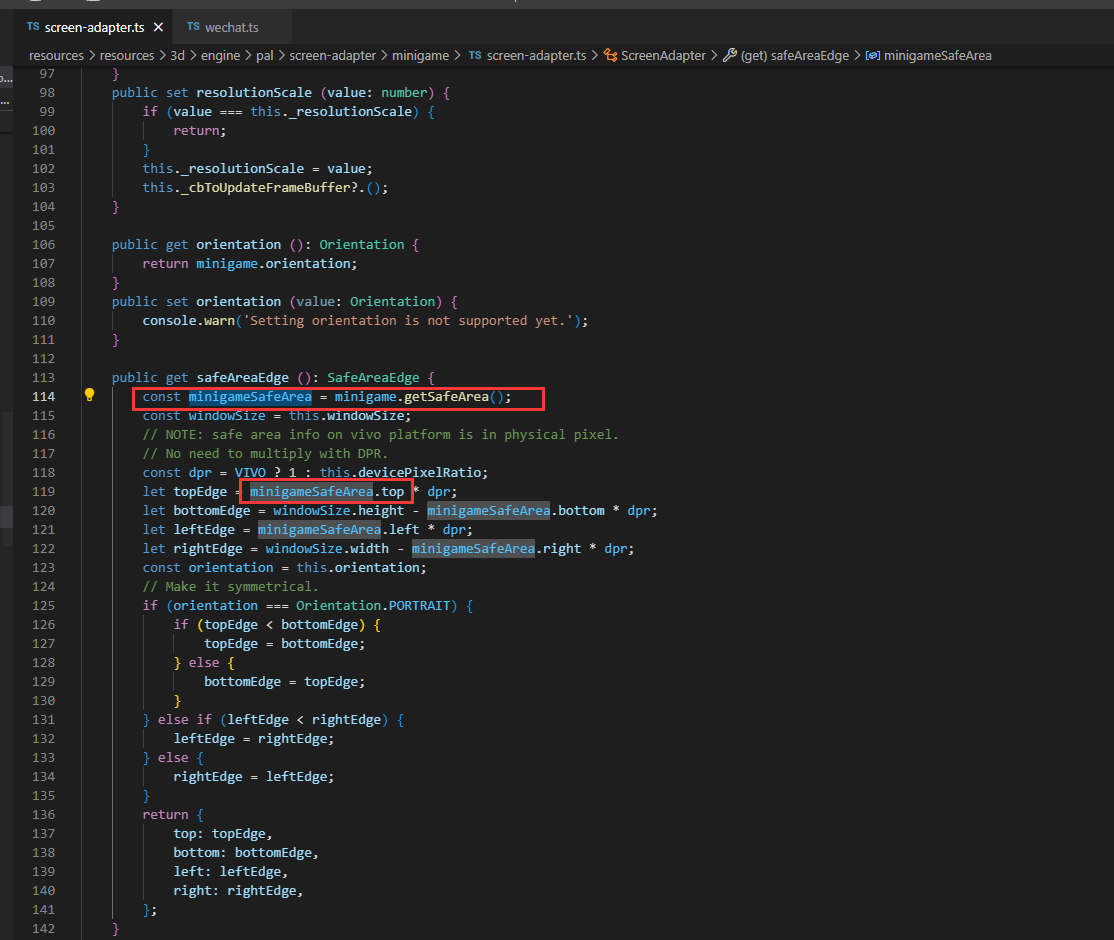Screen dimensions: 1114x940
Task: Click getSafeArea method call on line 114
Action: point(446,397)
